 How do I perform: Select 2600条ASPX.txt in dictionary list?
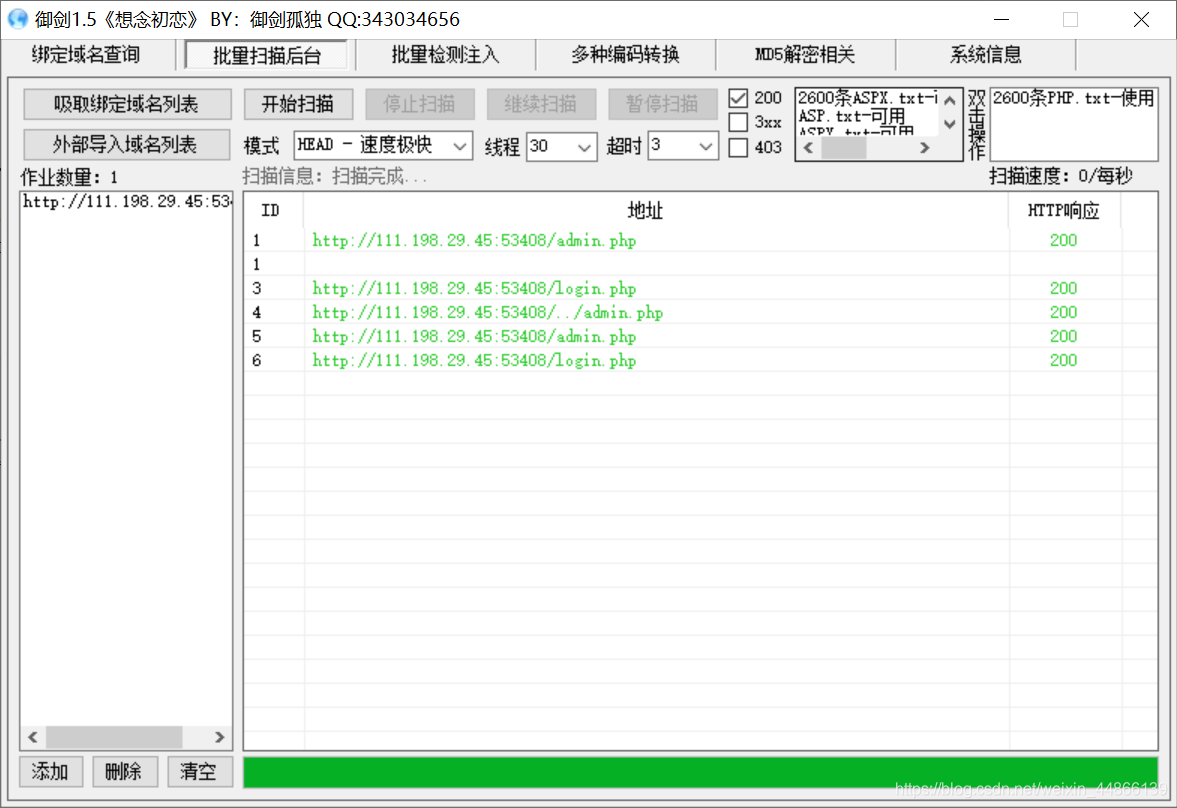coord(867,98)
